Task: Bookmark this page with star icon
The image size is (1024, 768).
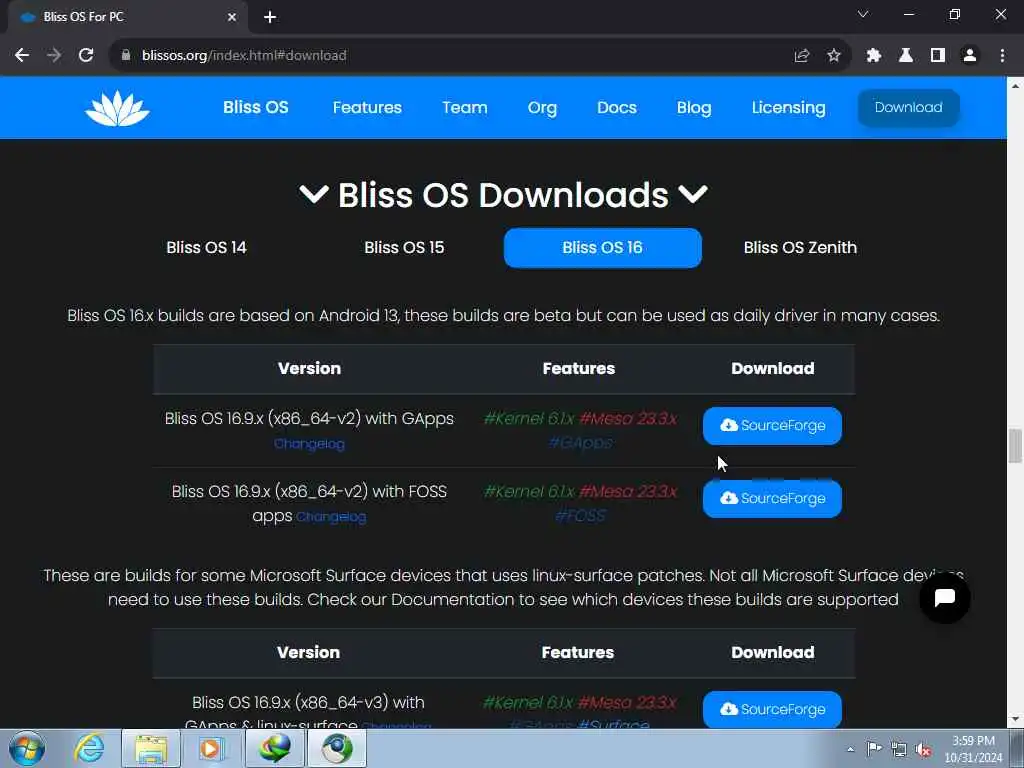Action: (x=834, y=56)
